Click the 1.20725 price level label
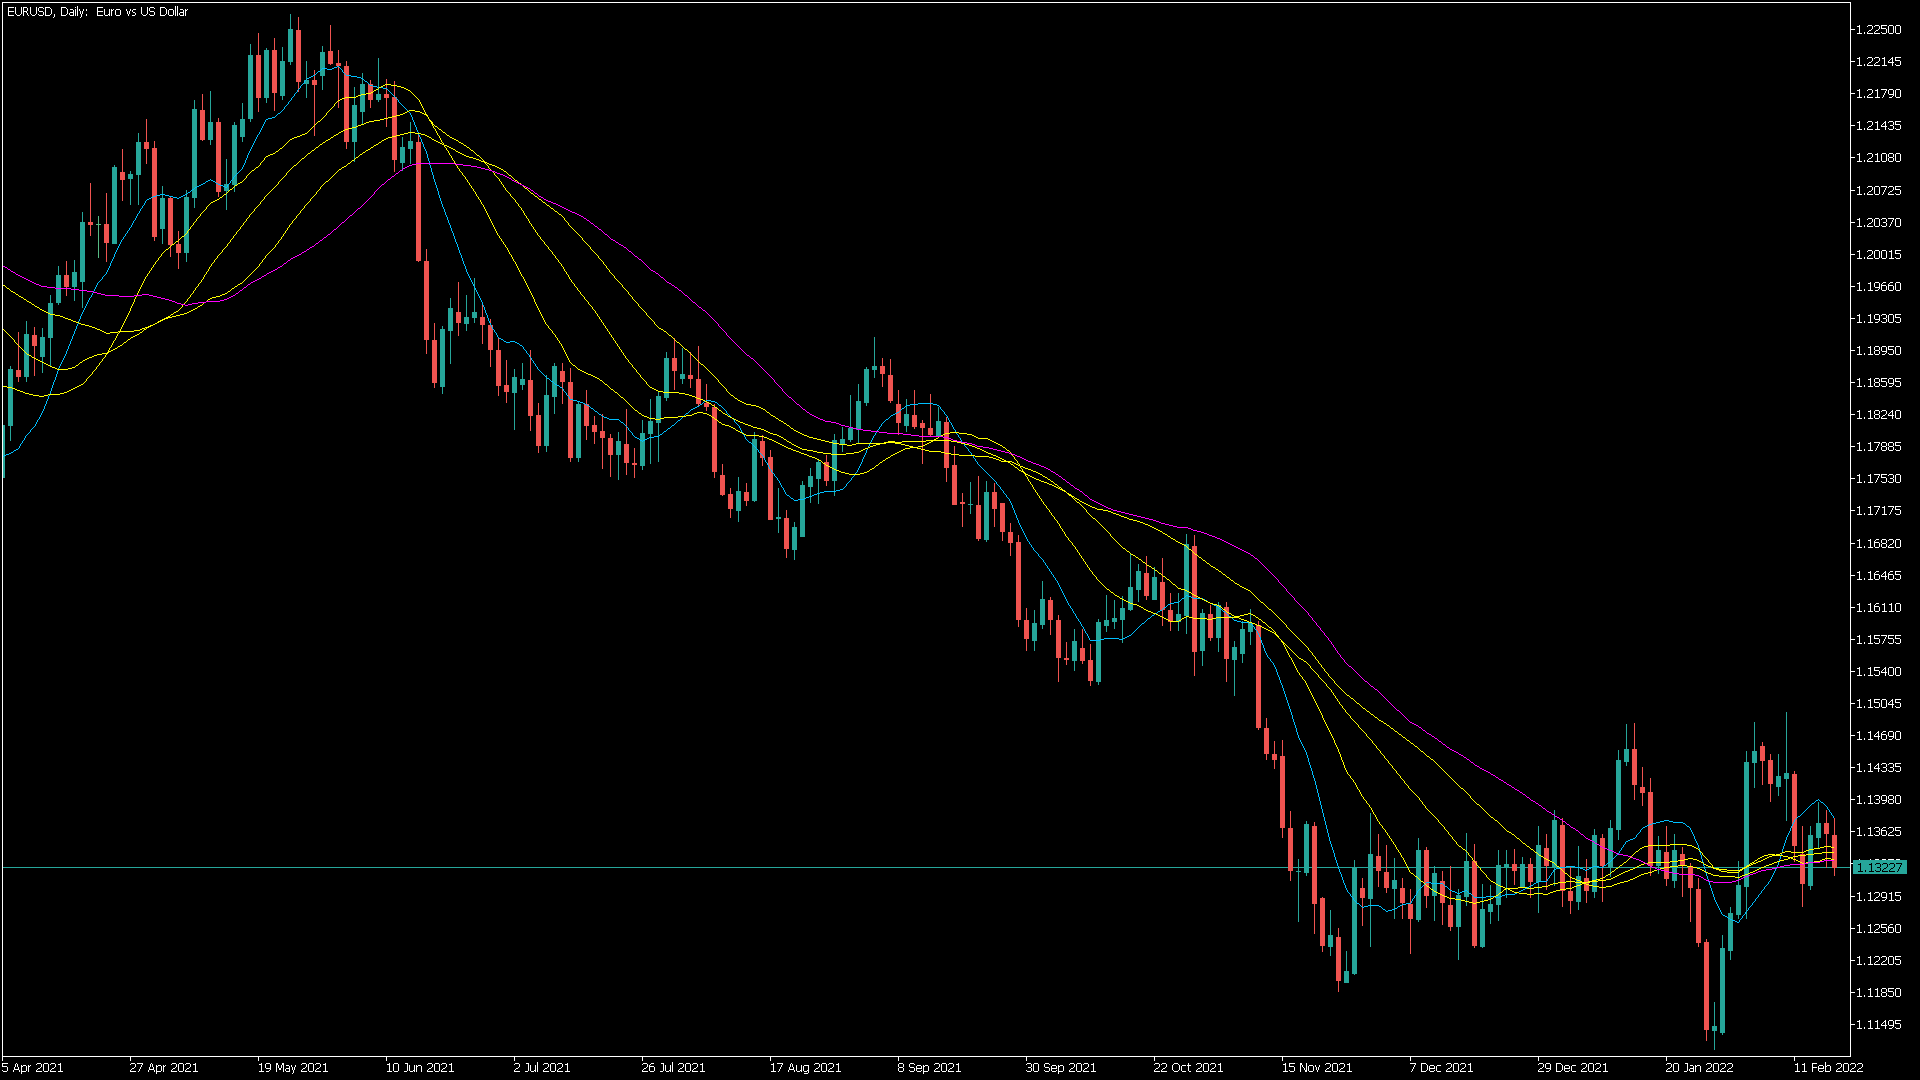This screenshot has width=1920, height=1080. 1878,190
